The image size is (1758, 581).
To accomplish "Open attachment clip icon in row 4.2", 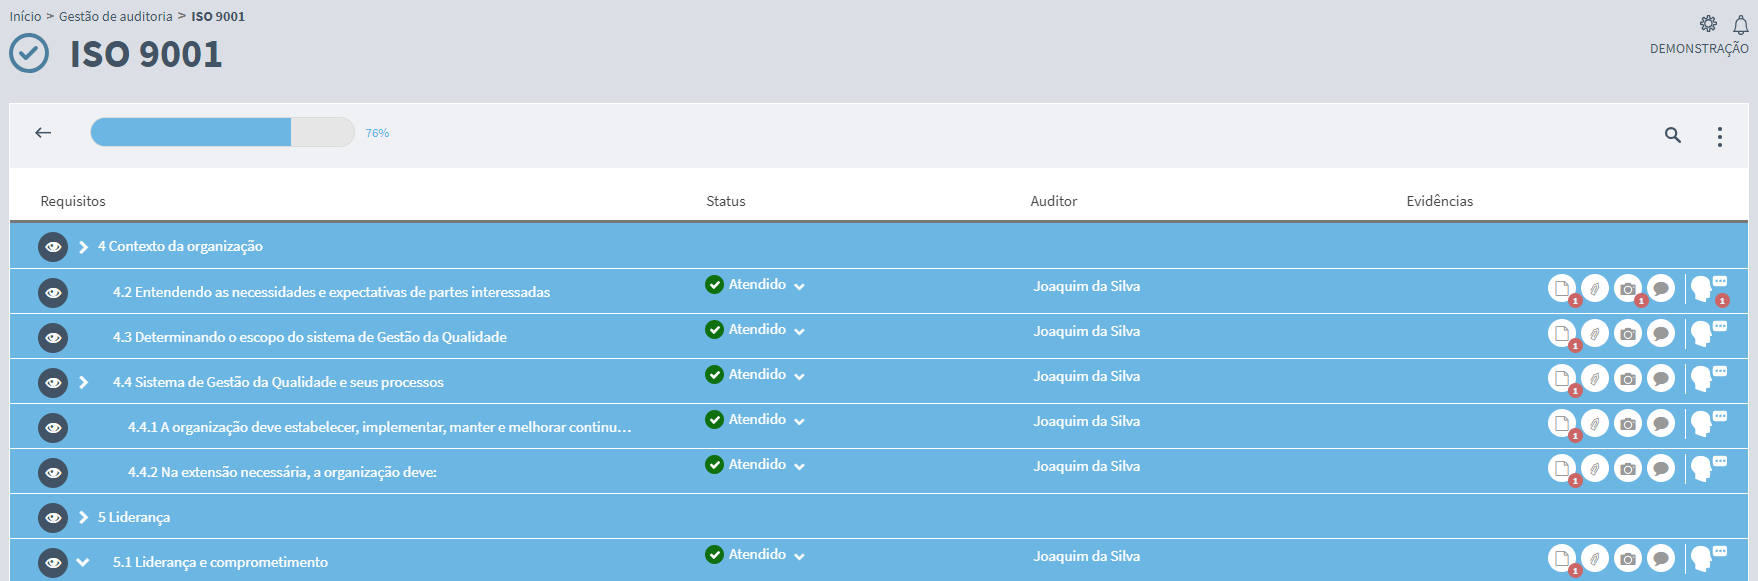I will pyautogui.click(x=1595, y=288).
